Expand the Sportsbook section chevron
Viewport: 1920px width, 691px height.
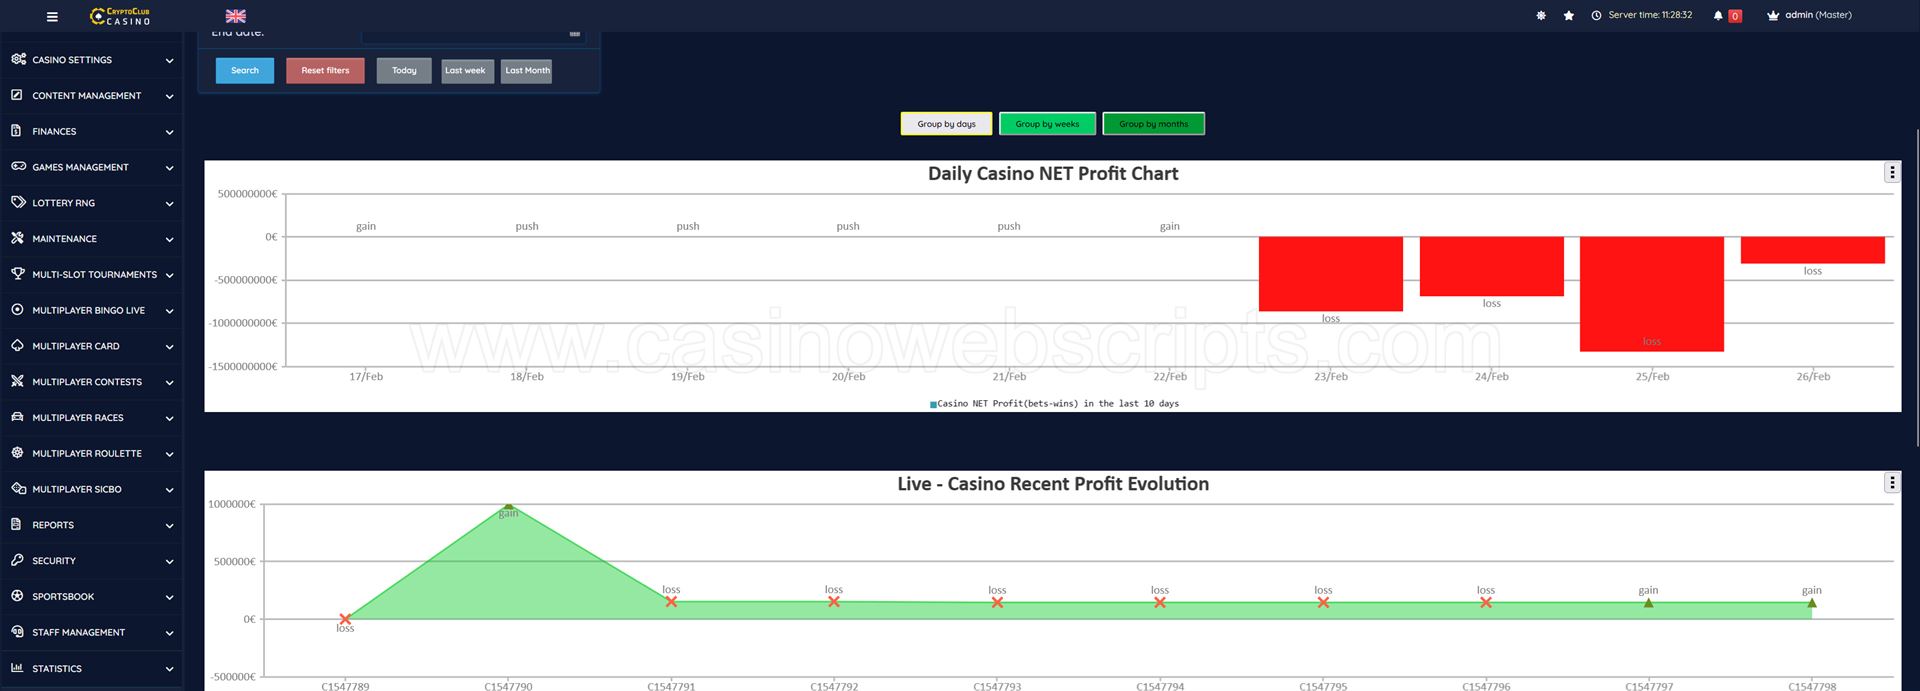tap(169, 597)
